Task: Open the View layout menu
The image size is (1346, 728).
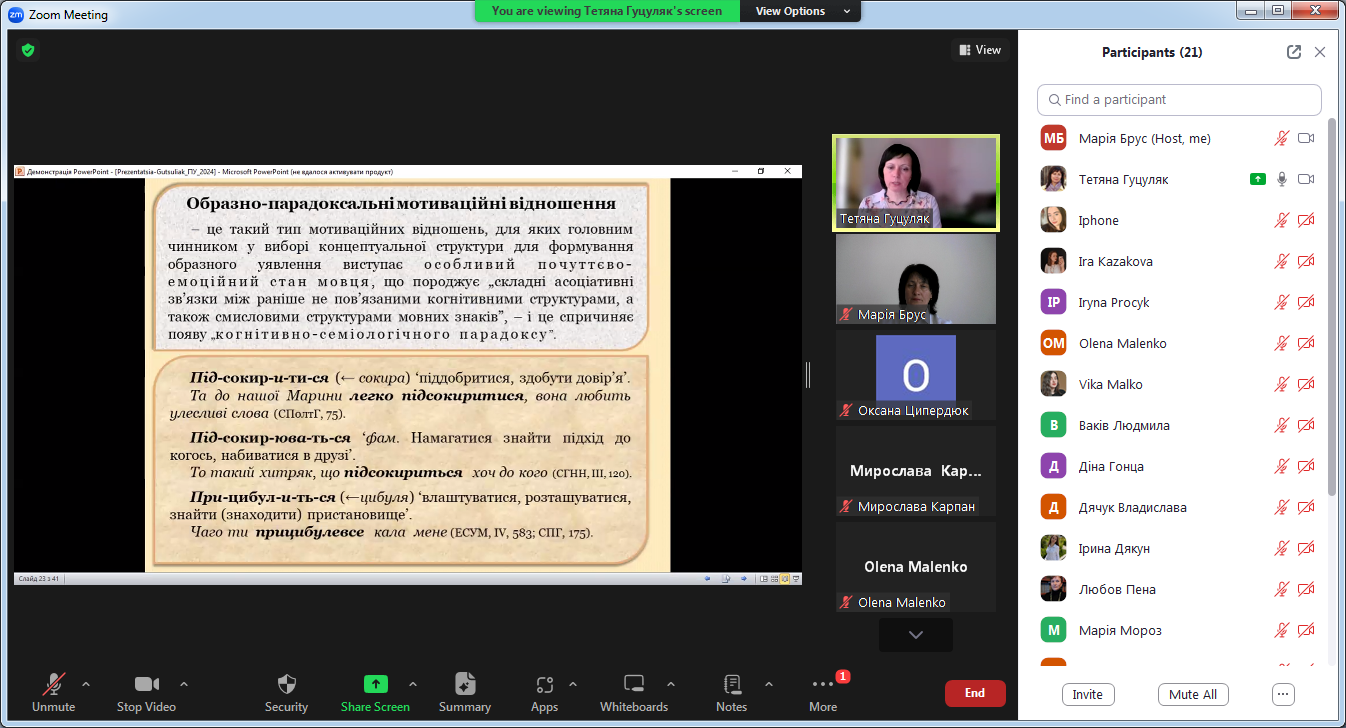Action: point(979,50)
